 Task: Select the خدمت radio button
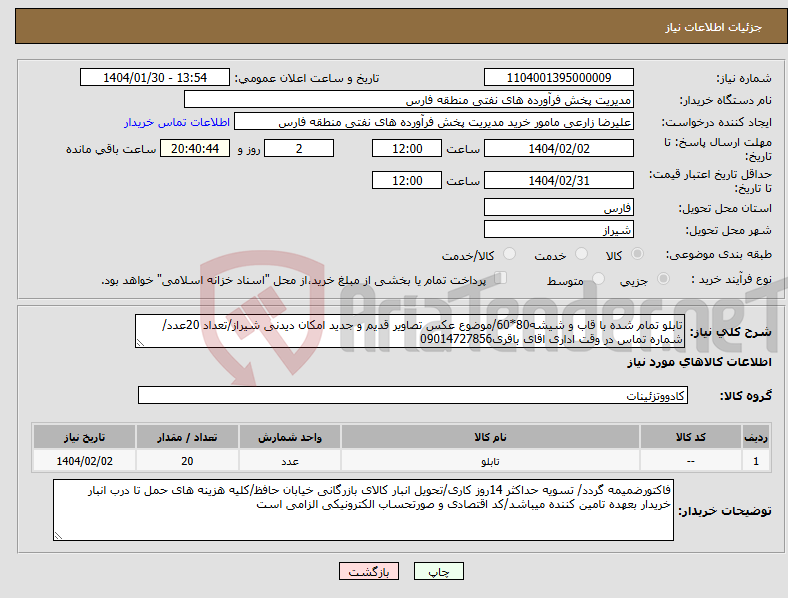[581, 254]
